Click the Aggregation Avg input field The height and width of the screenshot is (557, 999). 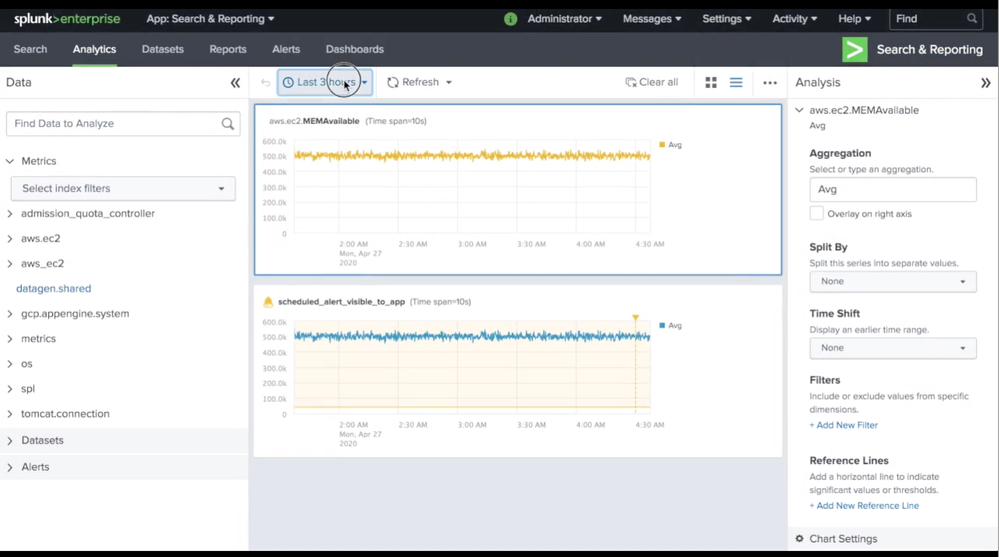coord(893,189)
